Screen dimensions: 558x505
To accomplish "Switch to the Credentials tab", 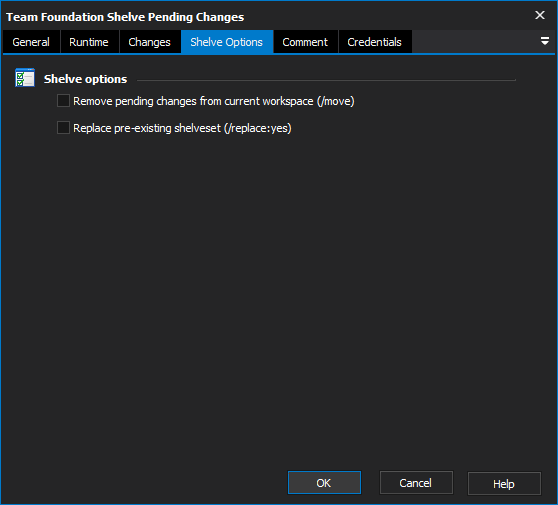I will [x=375, y=42].
